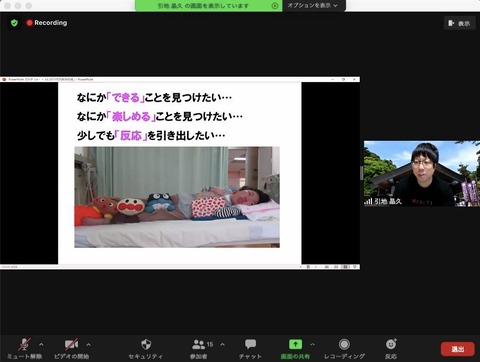Viewport: 480px width, 362px height.
Task: Open オプションを表示 dropdown
Action: click(312, 5)
